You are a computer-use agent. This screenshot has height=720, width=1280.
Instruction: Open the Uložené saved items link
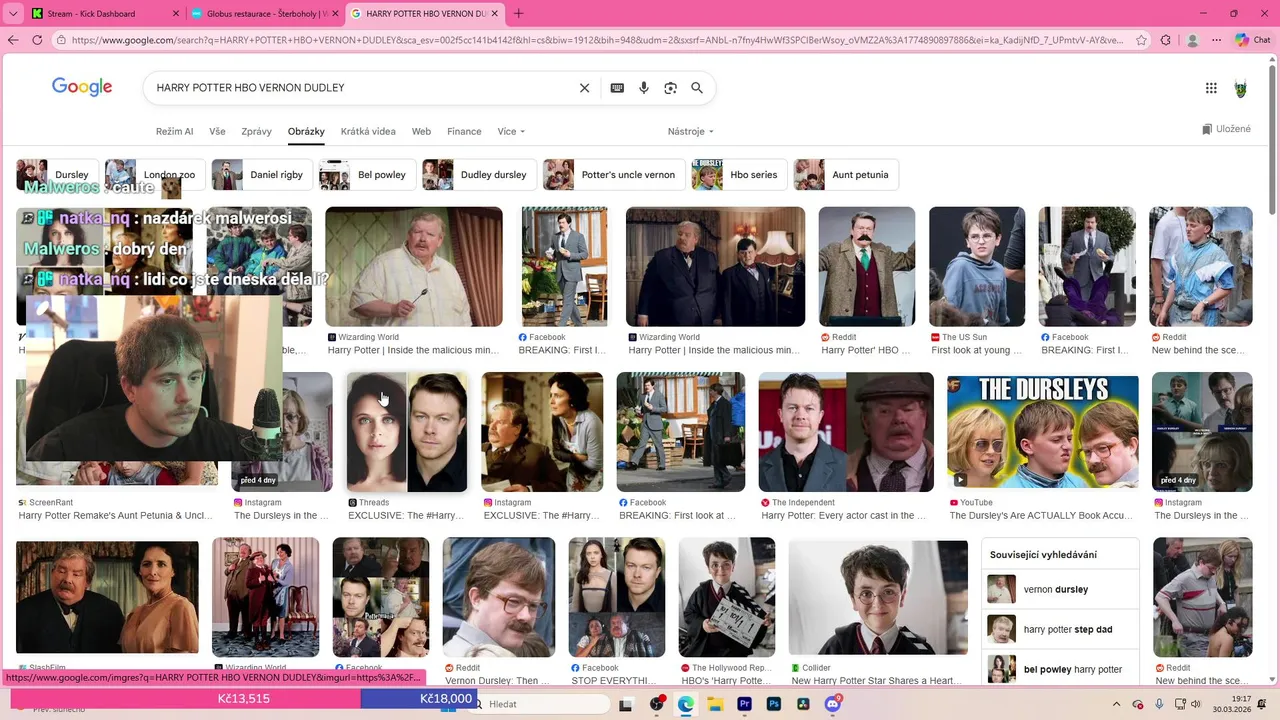[x=1226, y=129]
